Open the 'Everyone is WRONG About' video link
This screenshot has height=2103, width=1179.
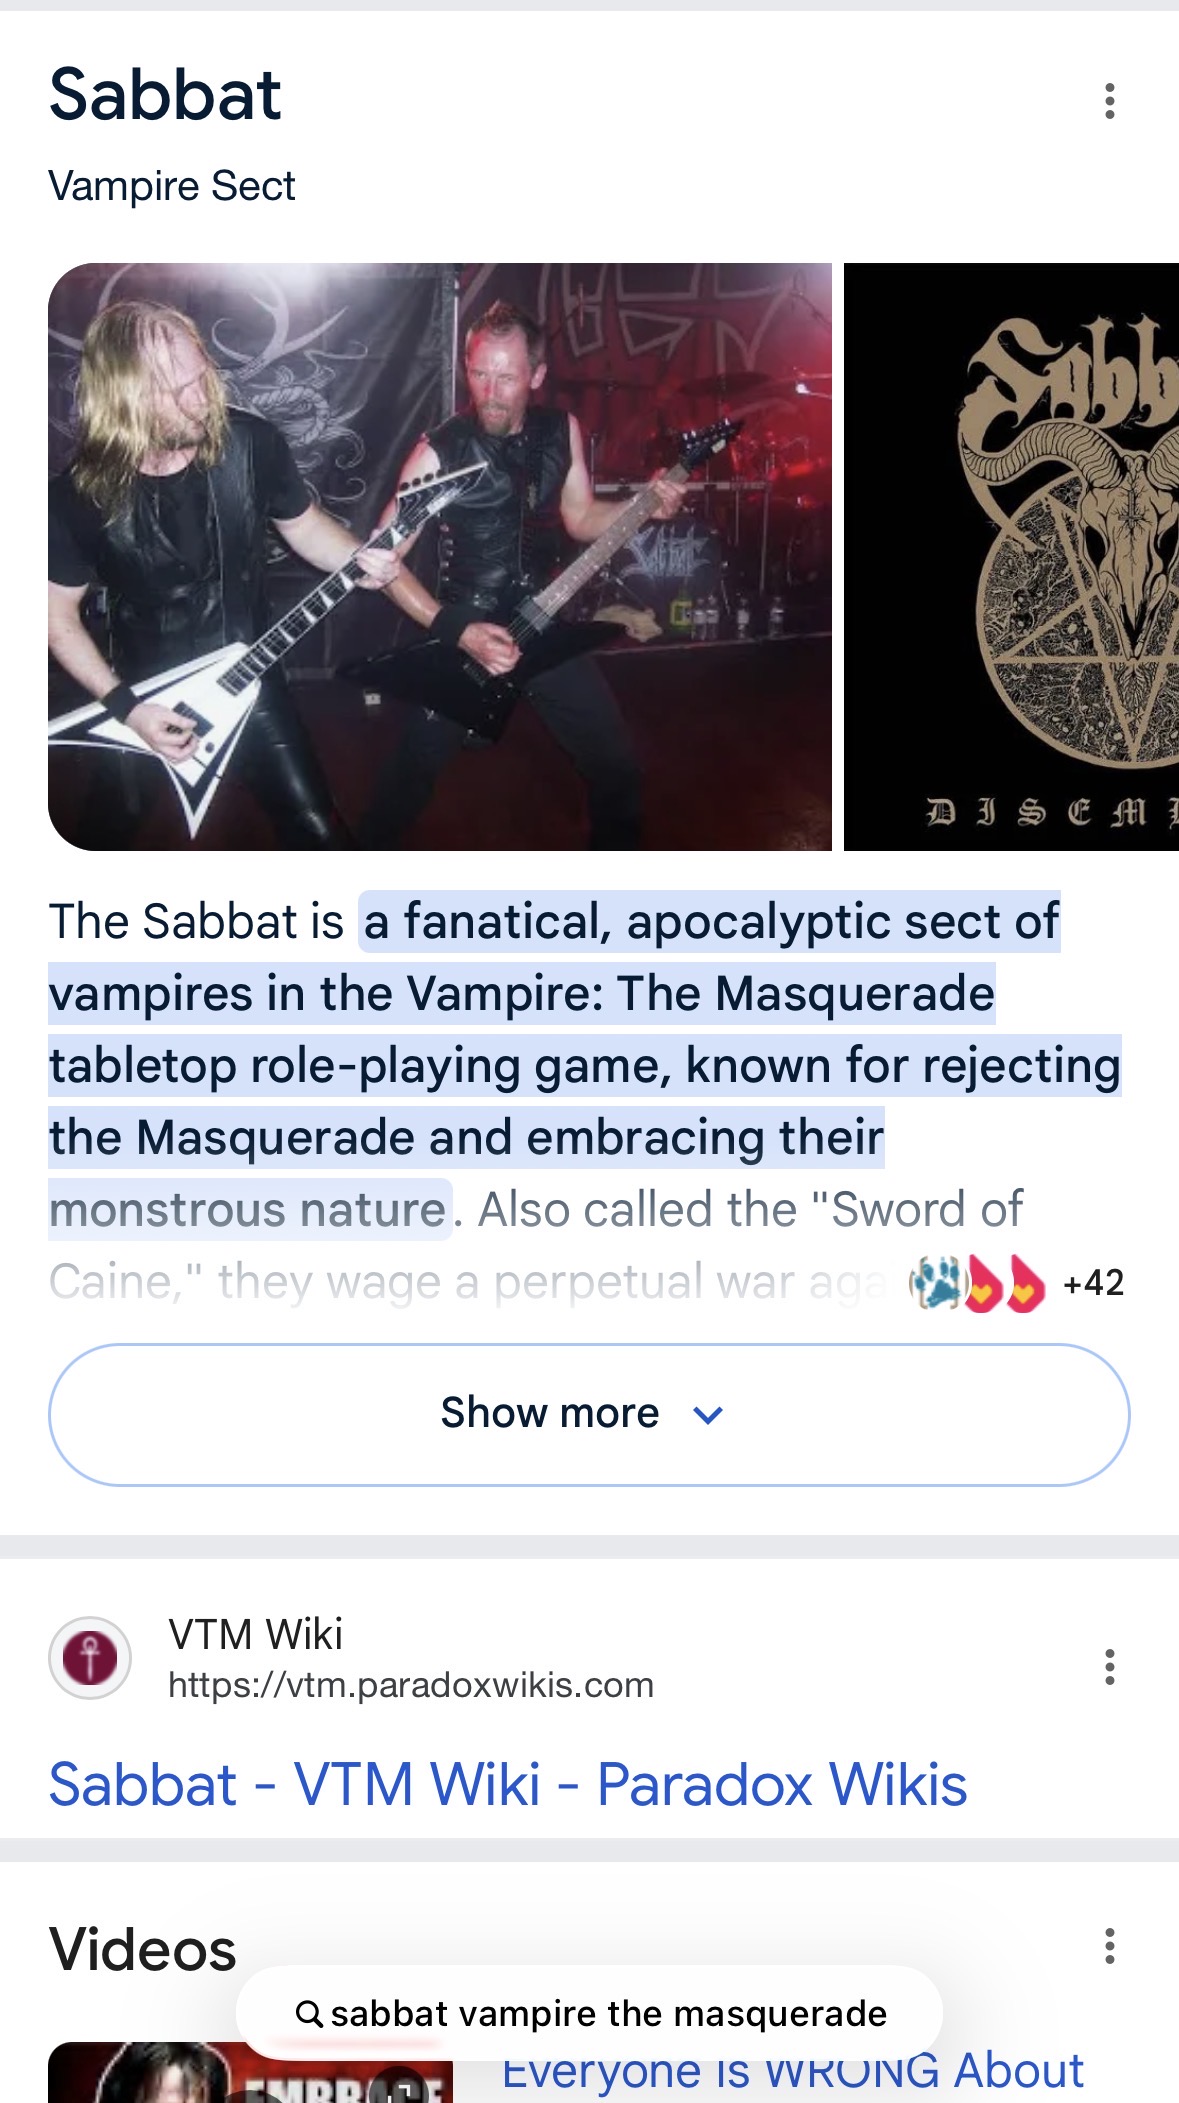(x=793, y=2072)
